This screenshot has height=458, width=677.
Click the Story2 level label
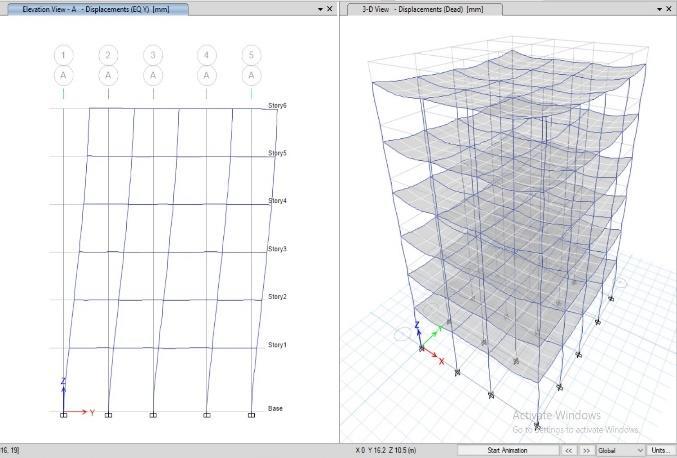click(x=277, y=297)
